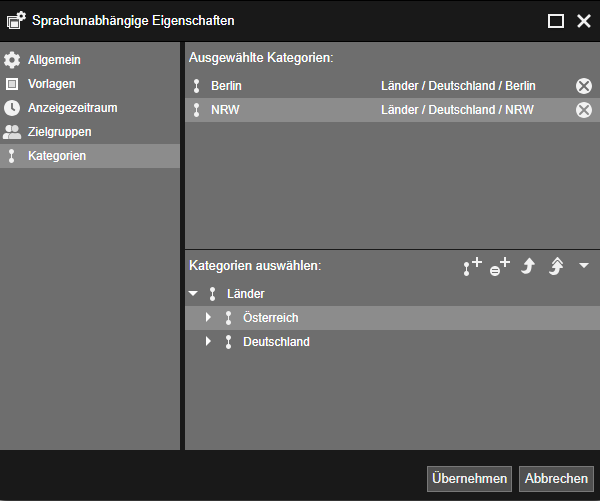The image size is (600, 501).
Task: Remove NRW from selected categories
Action: 584,110
